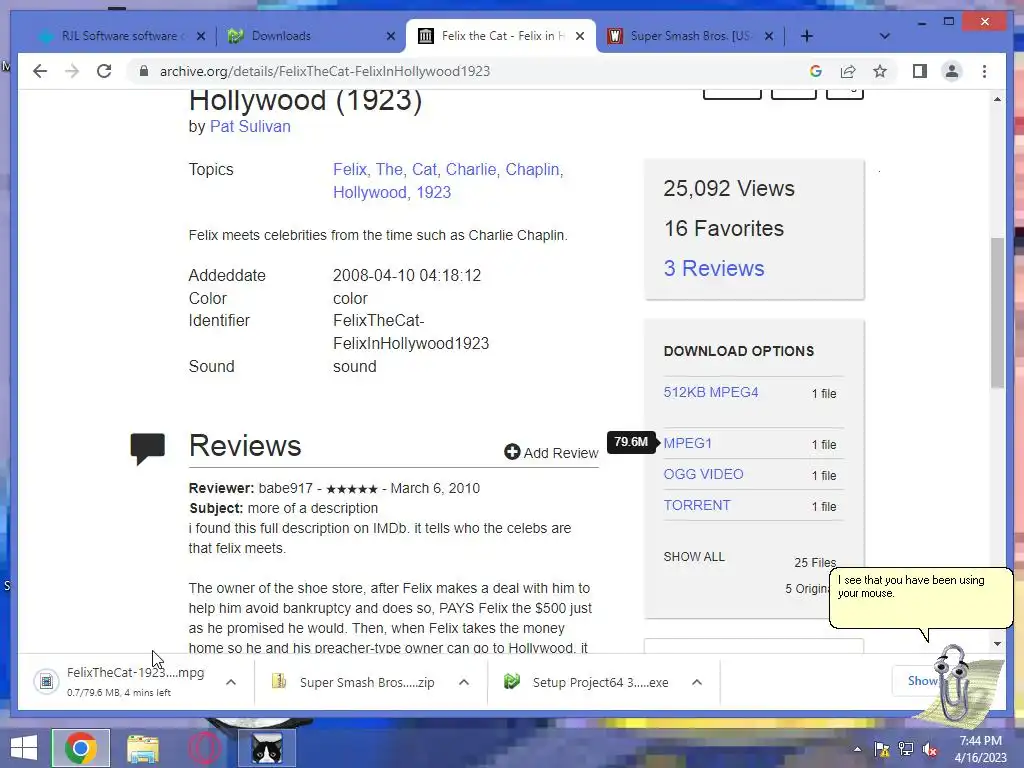The width and height of the screenshot is (1024, 768).
Task: Switch to Downloads tab
Action: [310, 36]
